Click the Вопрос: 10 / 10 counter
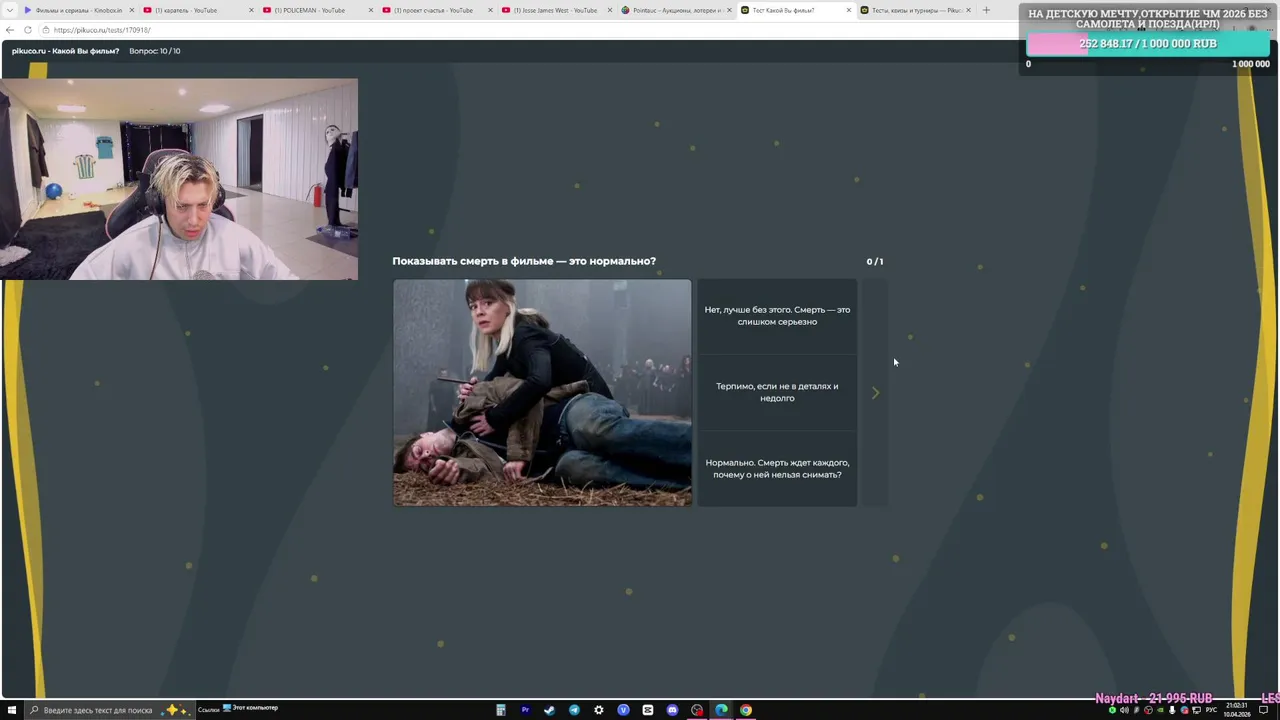 (x=155, y=51)
